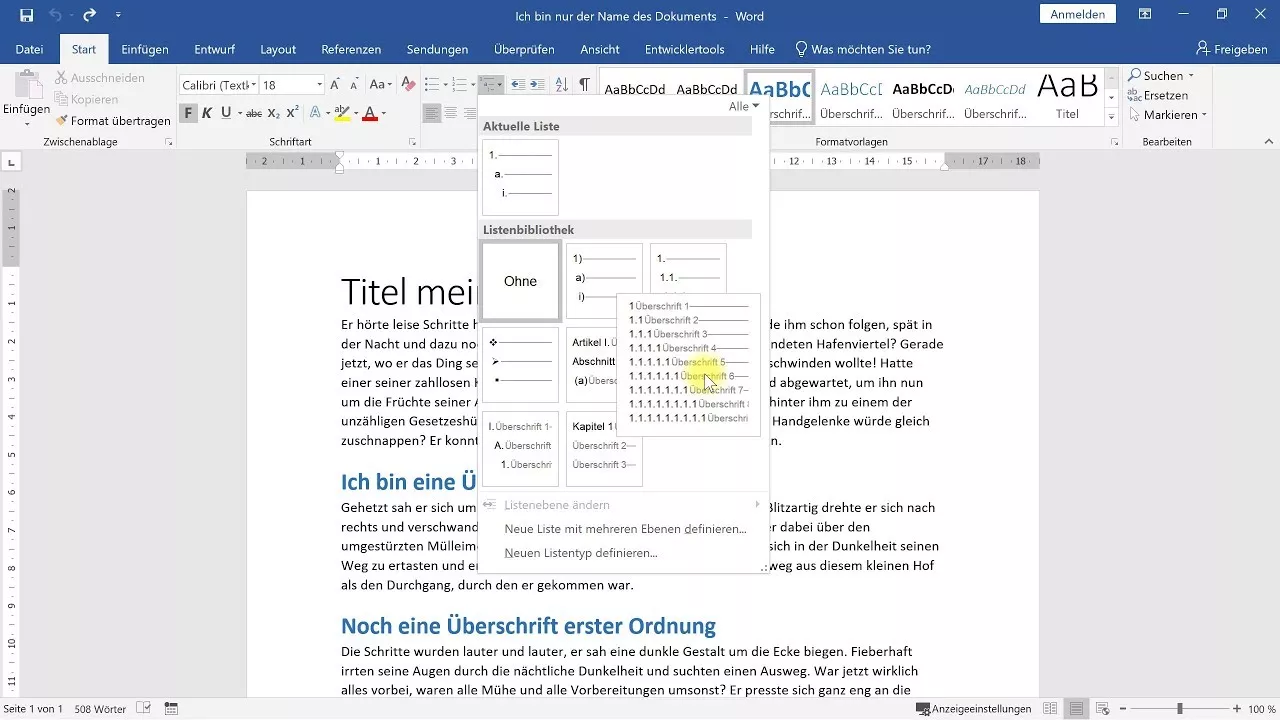1280x720 pixels.
Task: Select 'Ohne' in the Listenbibliothek
Action: pos(520,281)
